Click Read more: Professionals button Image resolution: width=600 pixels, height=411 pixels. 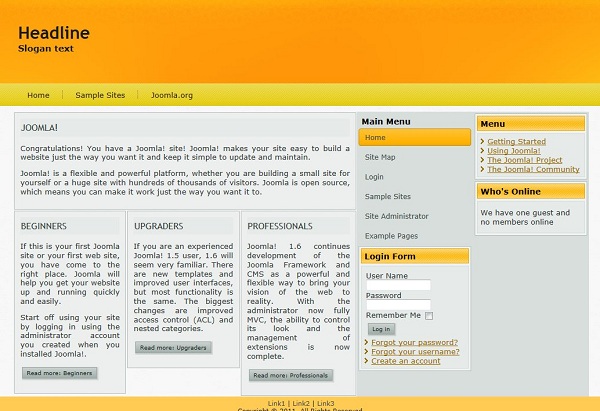pos(290,375)
